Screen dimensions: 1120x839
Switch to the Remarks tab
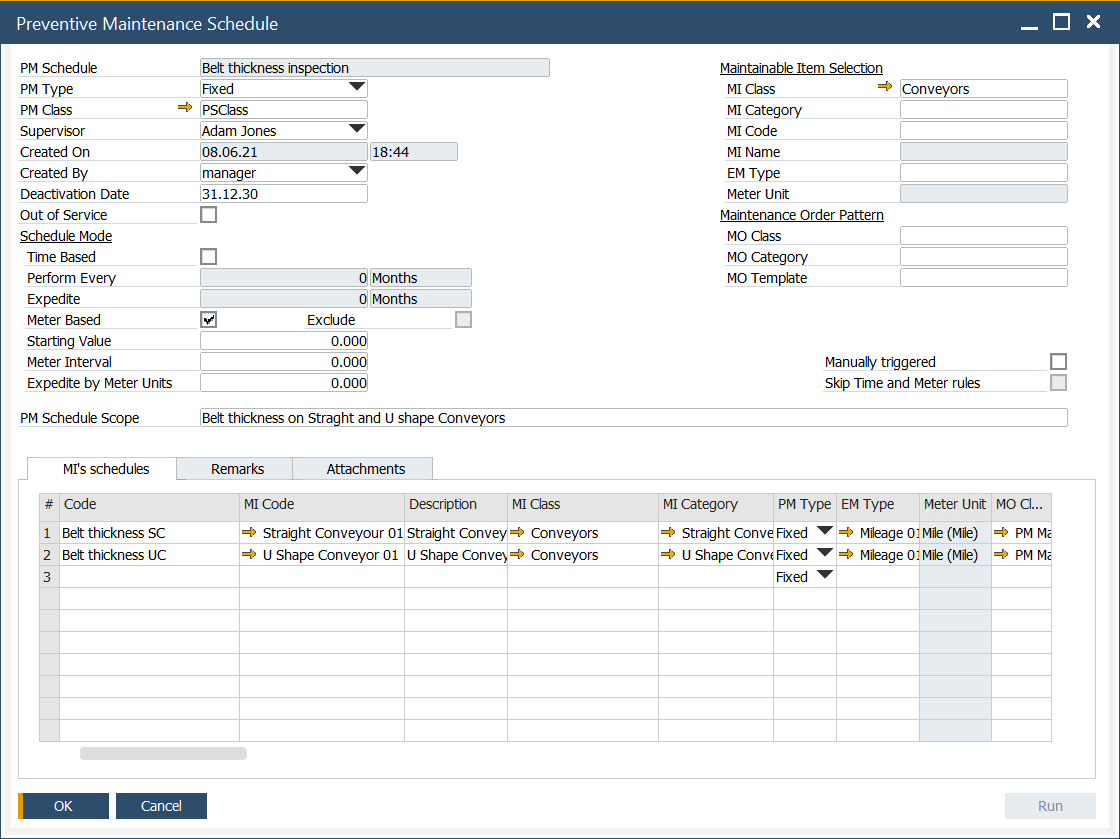pos(237,469)
